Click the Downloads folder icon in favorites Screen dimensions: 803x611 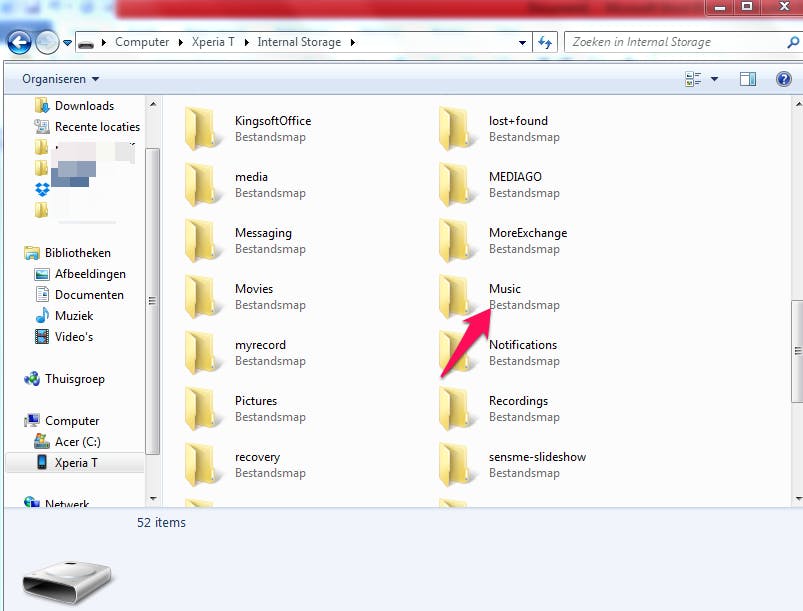tap(41, 105)
